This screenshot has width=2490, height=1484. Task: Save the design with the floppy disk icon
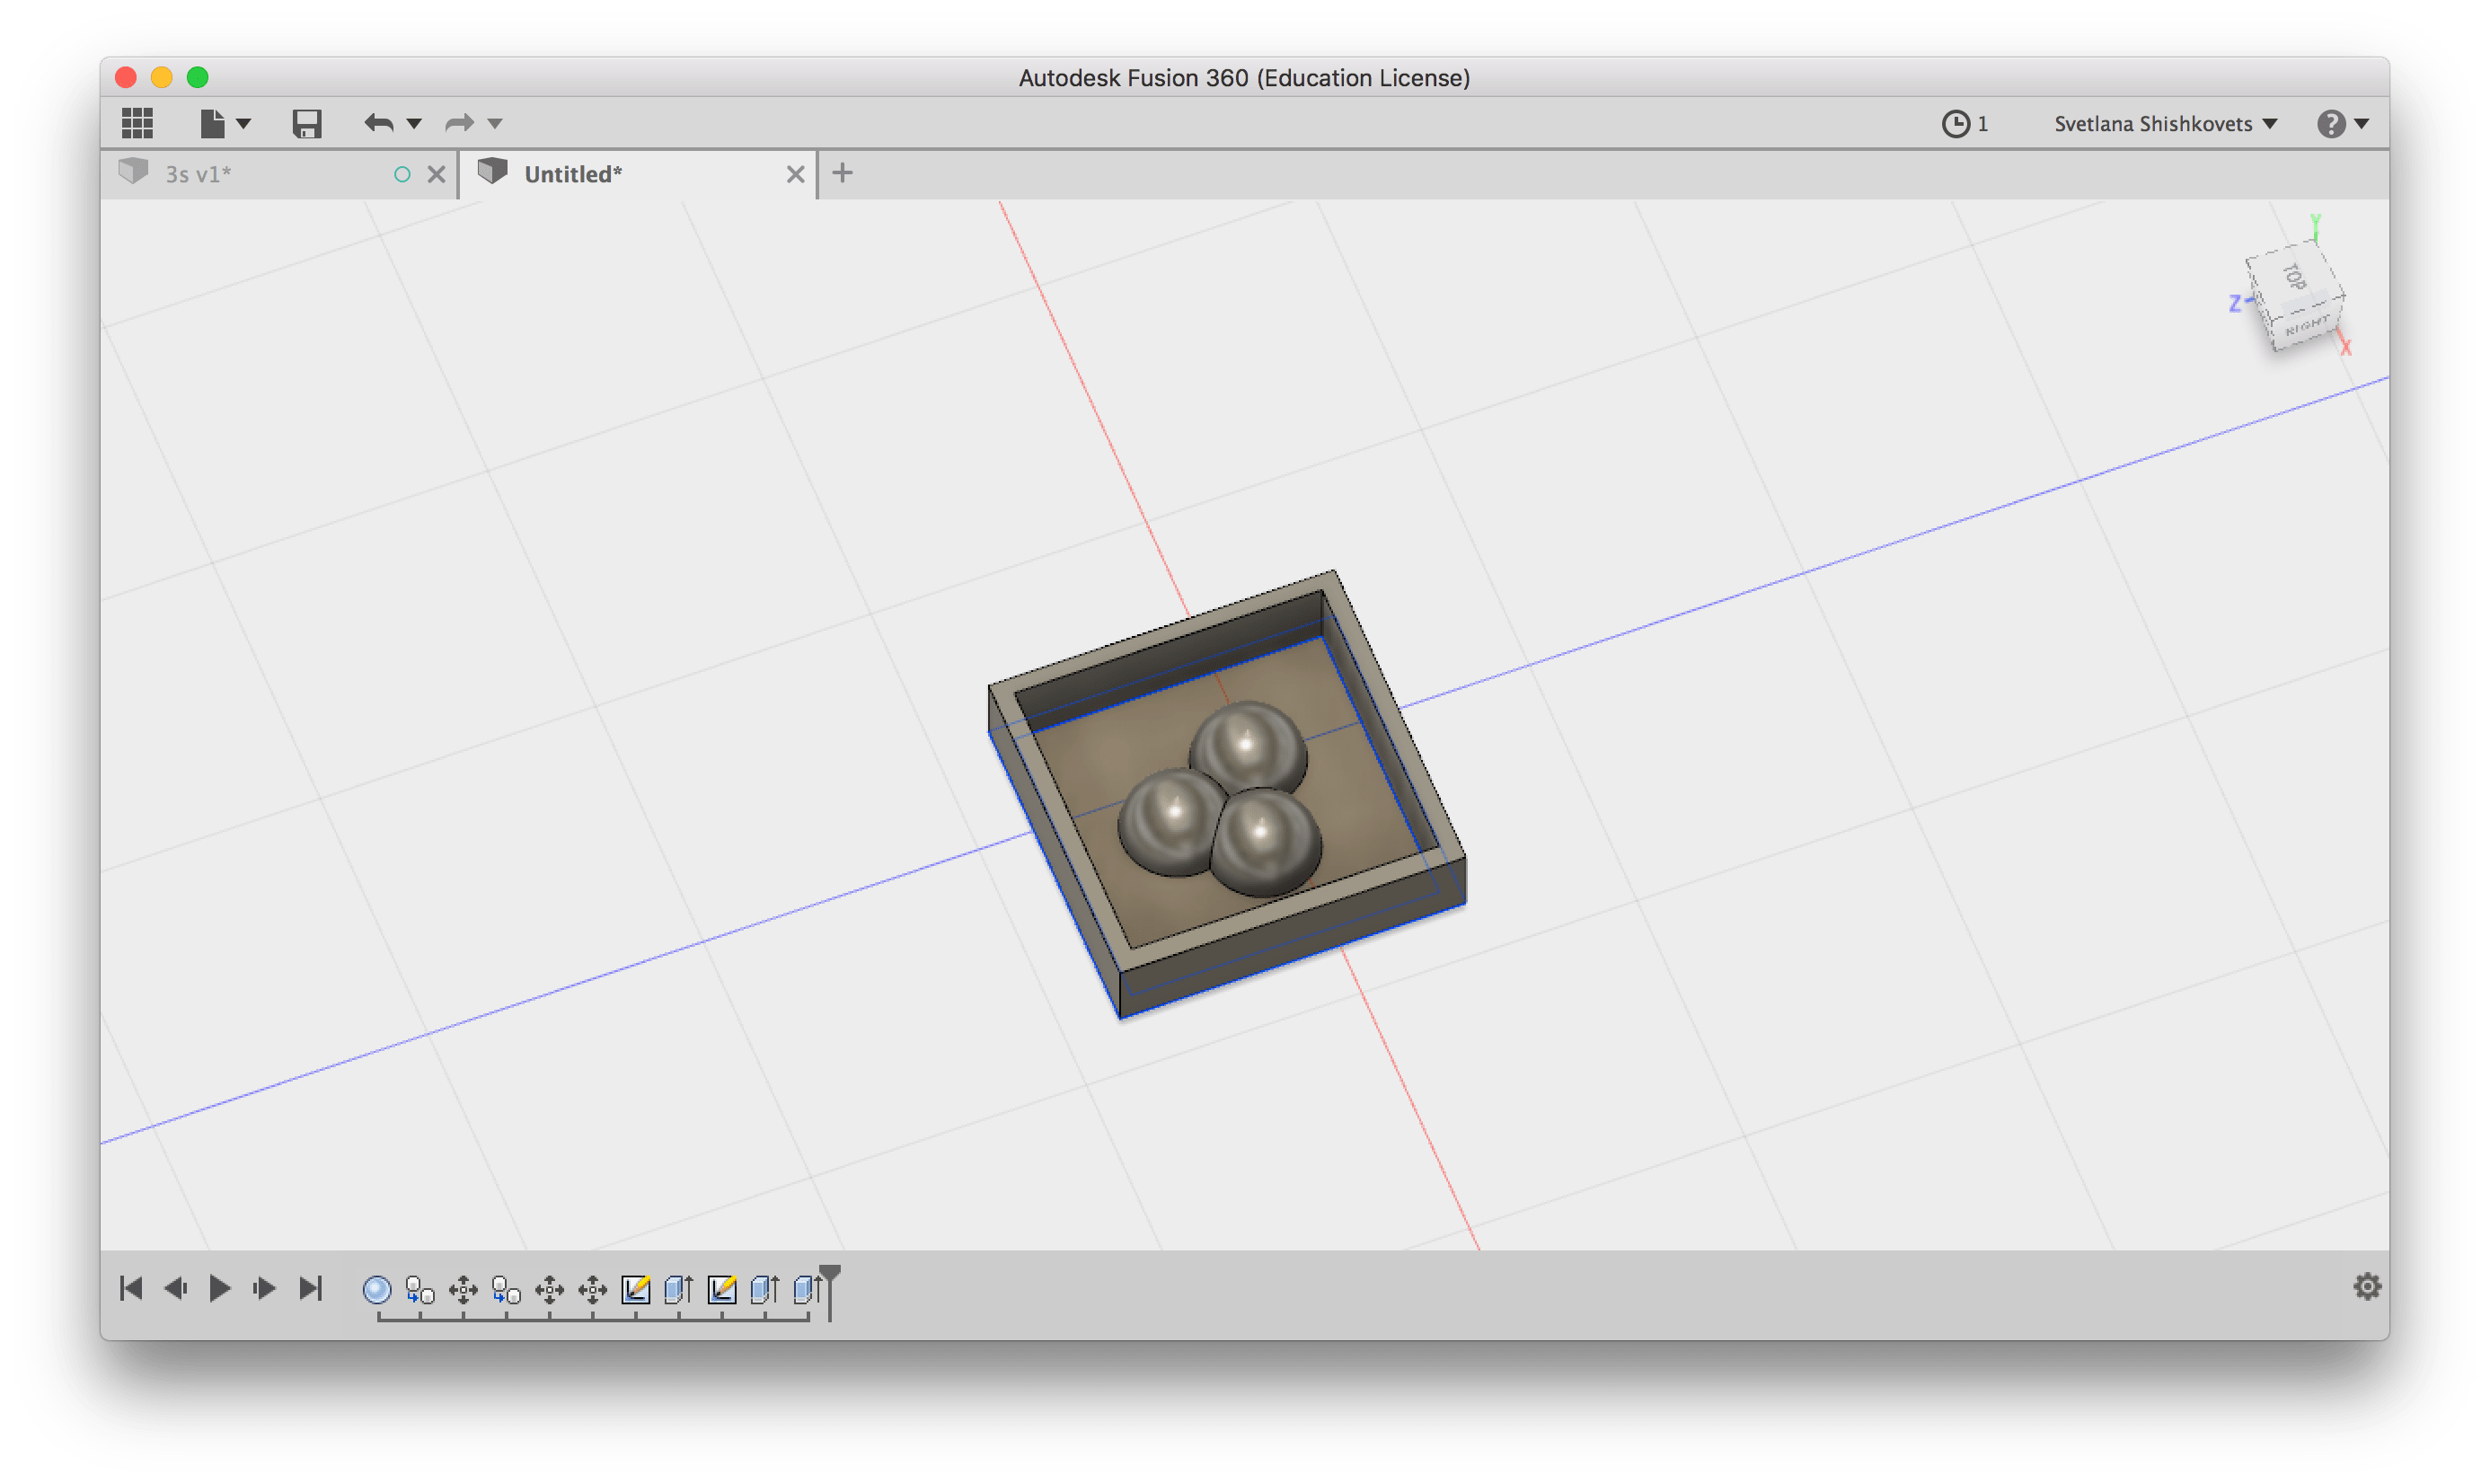click(x=307, y=123)
